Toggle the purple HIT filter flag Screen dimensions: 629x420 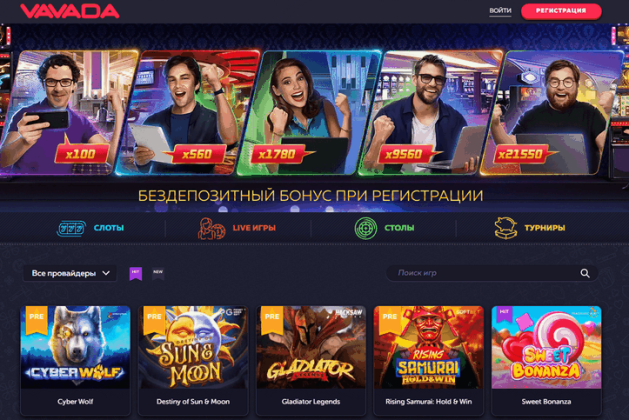click(136, 274)
